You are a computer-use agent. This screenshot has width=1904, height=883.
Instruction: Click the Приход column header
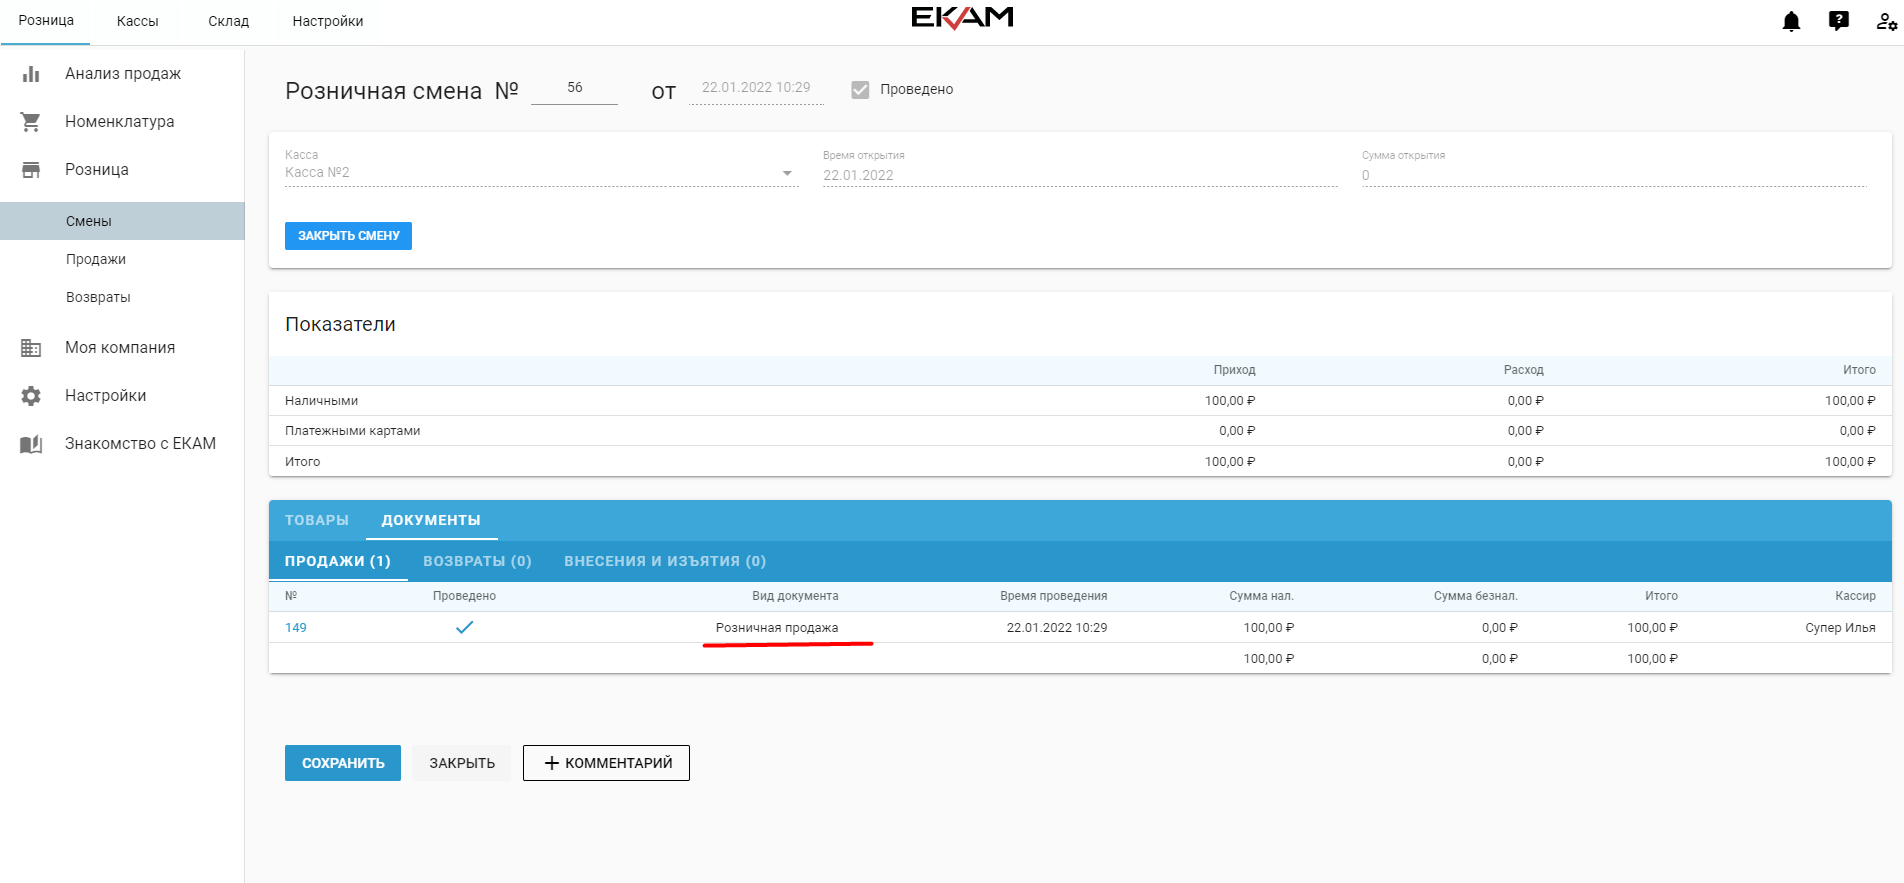pyautogui.click(x=1234, y=370)
